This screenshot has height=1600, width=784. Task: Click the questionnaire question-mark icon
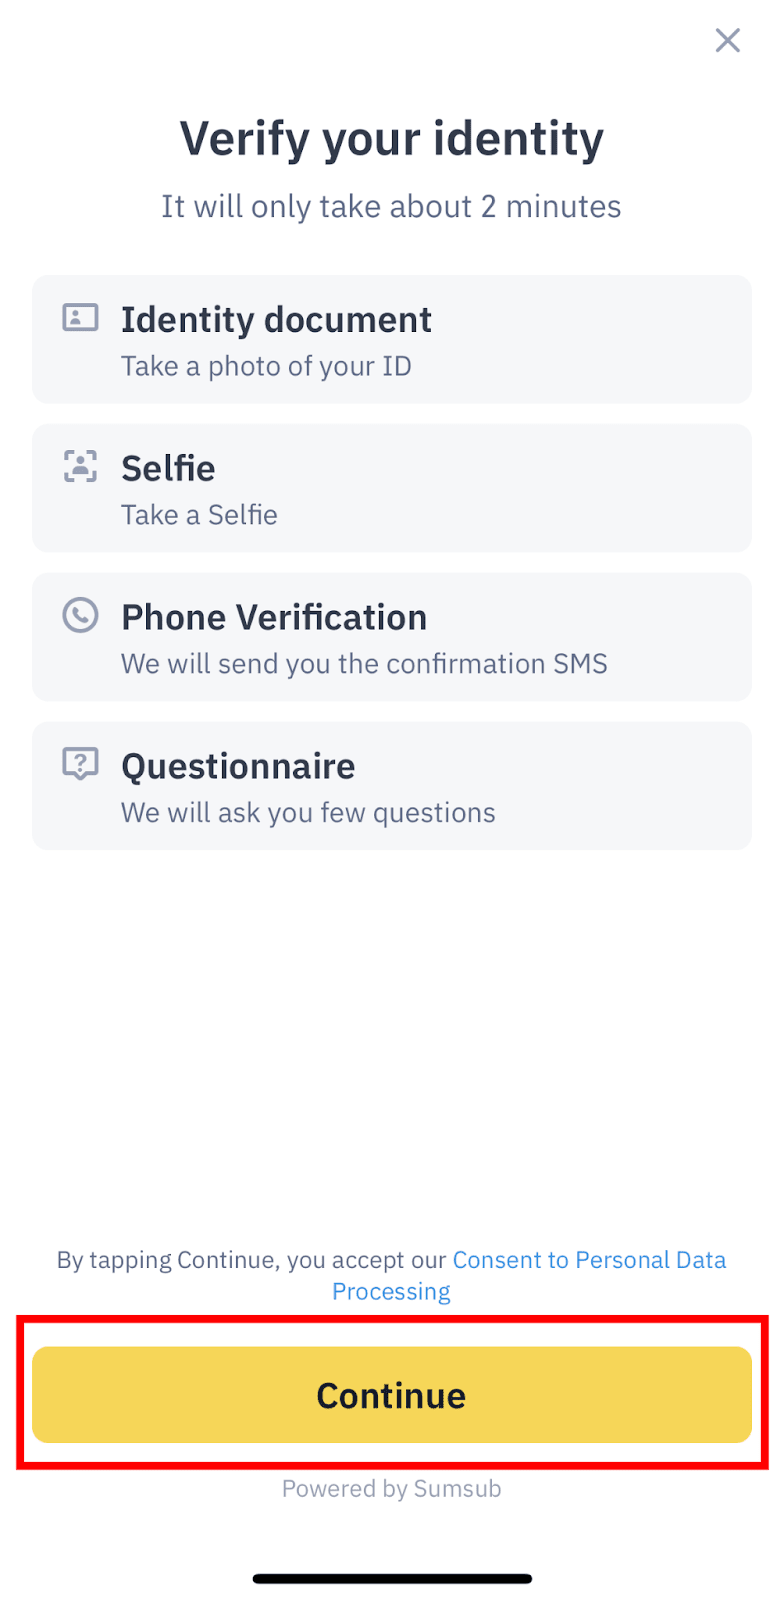pos(80,764)
